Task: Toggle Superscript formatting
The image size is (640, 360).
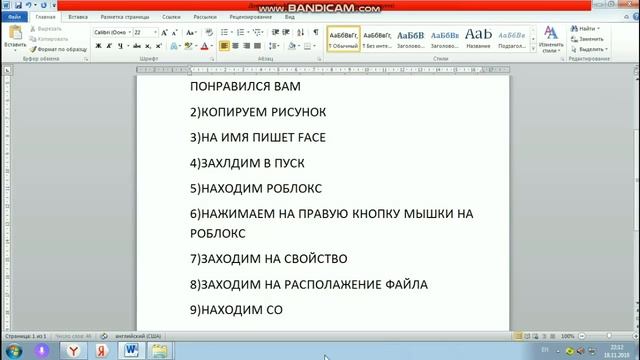Action: coord(159,46)
